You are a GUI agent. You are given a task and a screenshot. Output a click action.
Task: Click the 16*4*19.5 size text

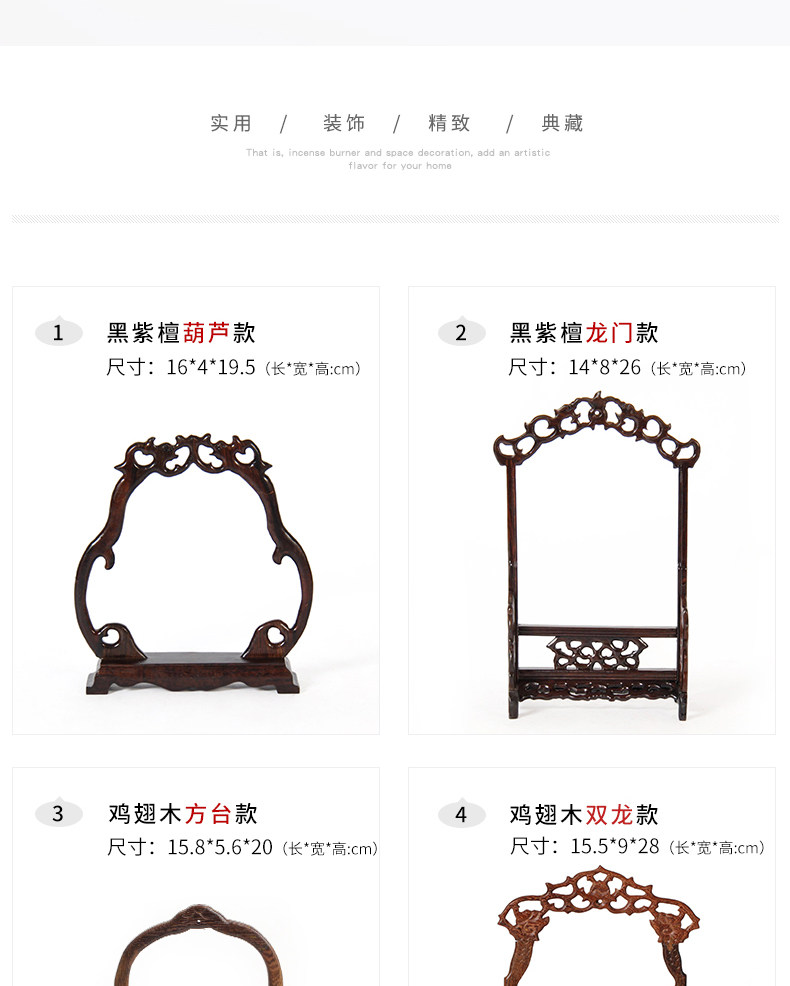(x=211, y=367)
